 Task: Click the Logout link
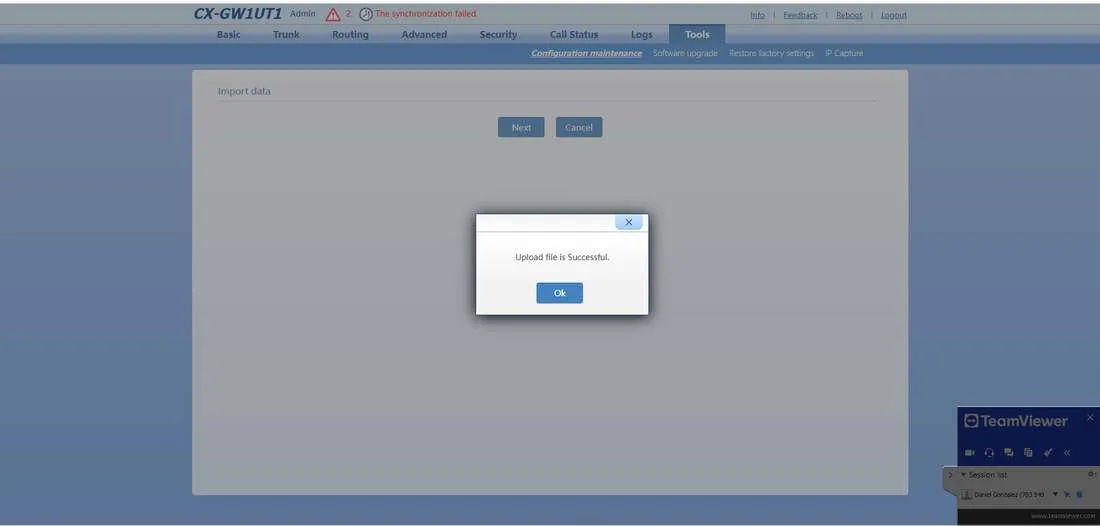(894, 15)
